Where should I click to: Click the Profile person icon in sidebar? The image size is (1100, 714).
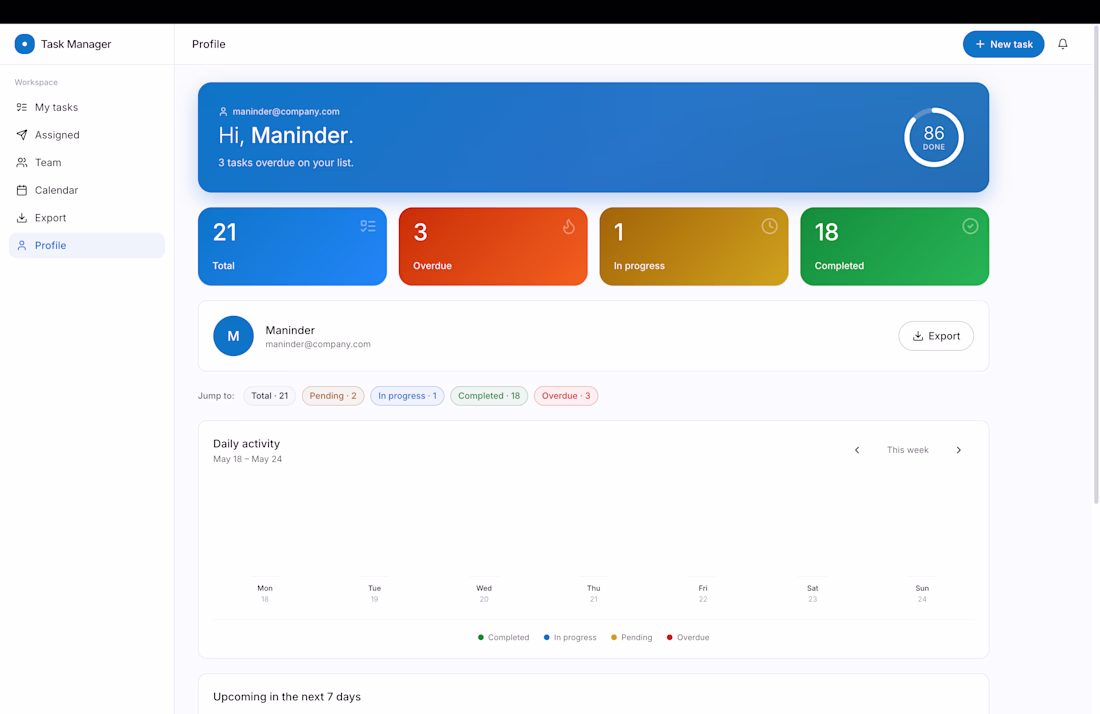pos(22,245)
